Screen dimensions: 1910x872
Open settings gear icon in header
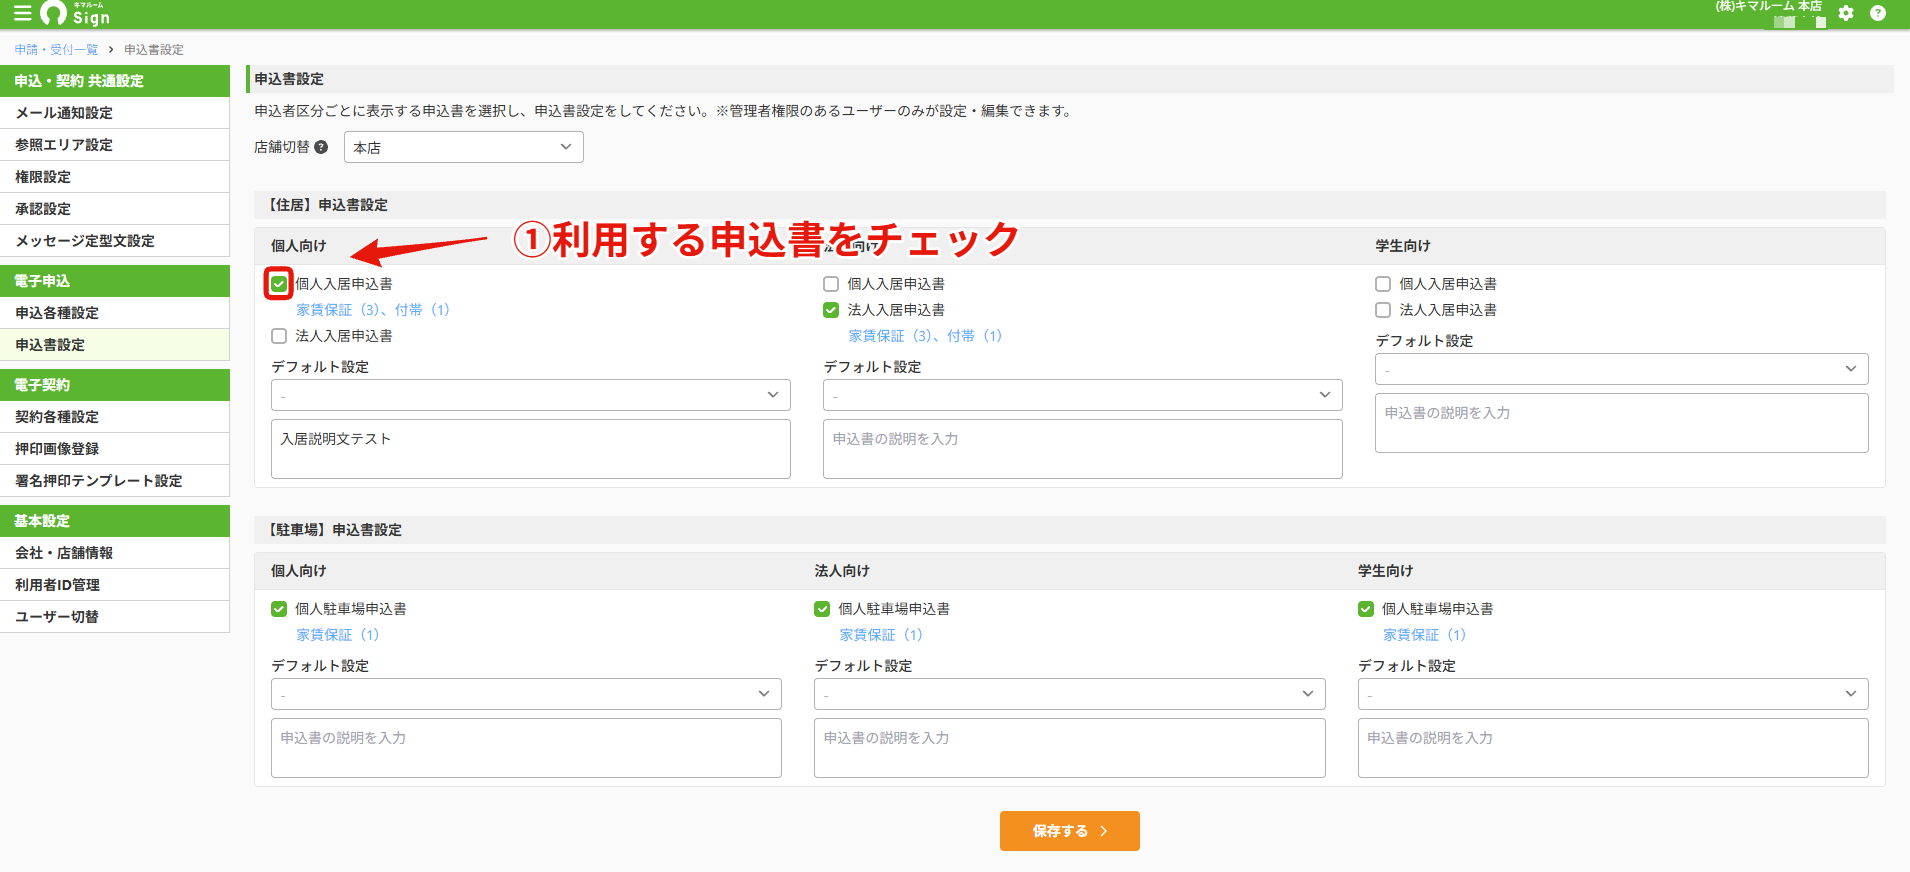[x=1846, y=13]
